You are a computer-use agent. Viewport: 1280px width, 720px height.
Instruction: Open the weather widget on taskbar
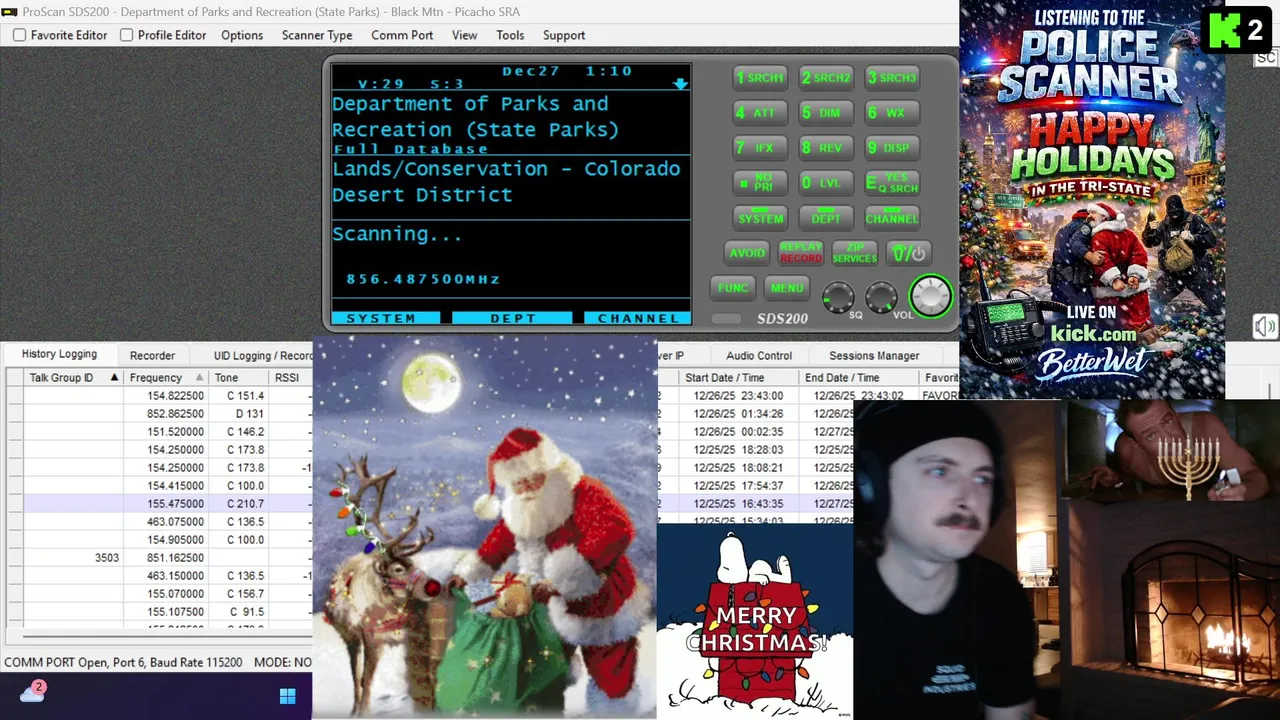point(33,692)
